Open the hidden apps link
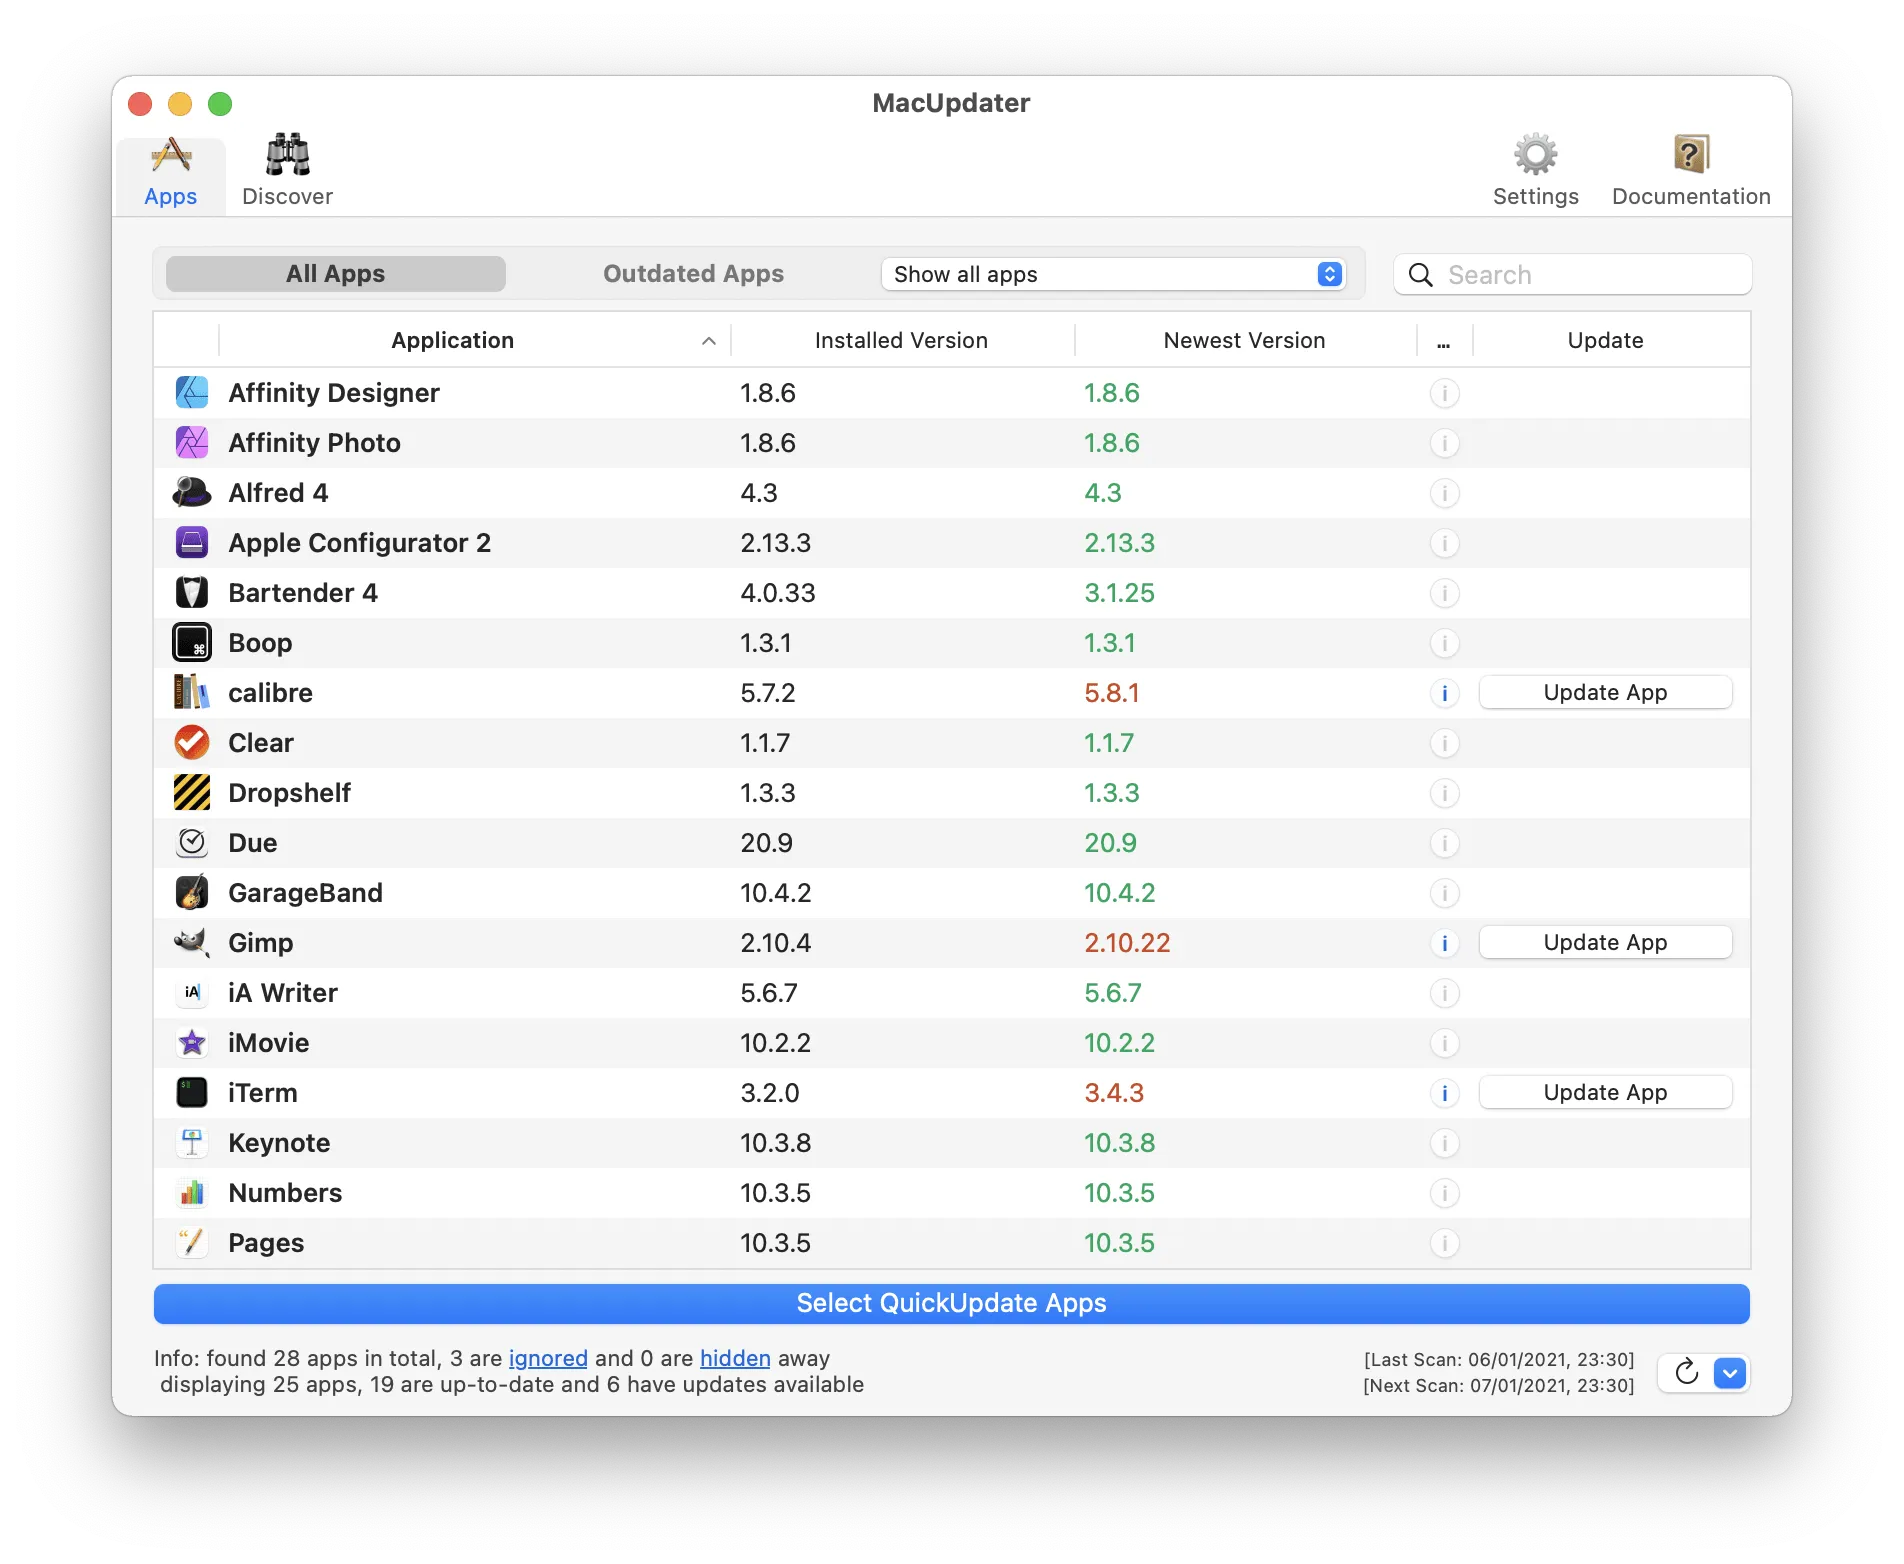 pyautogui.click(x=734, y=1358)
